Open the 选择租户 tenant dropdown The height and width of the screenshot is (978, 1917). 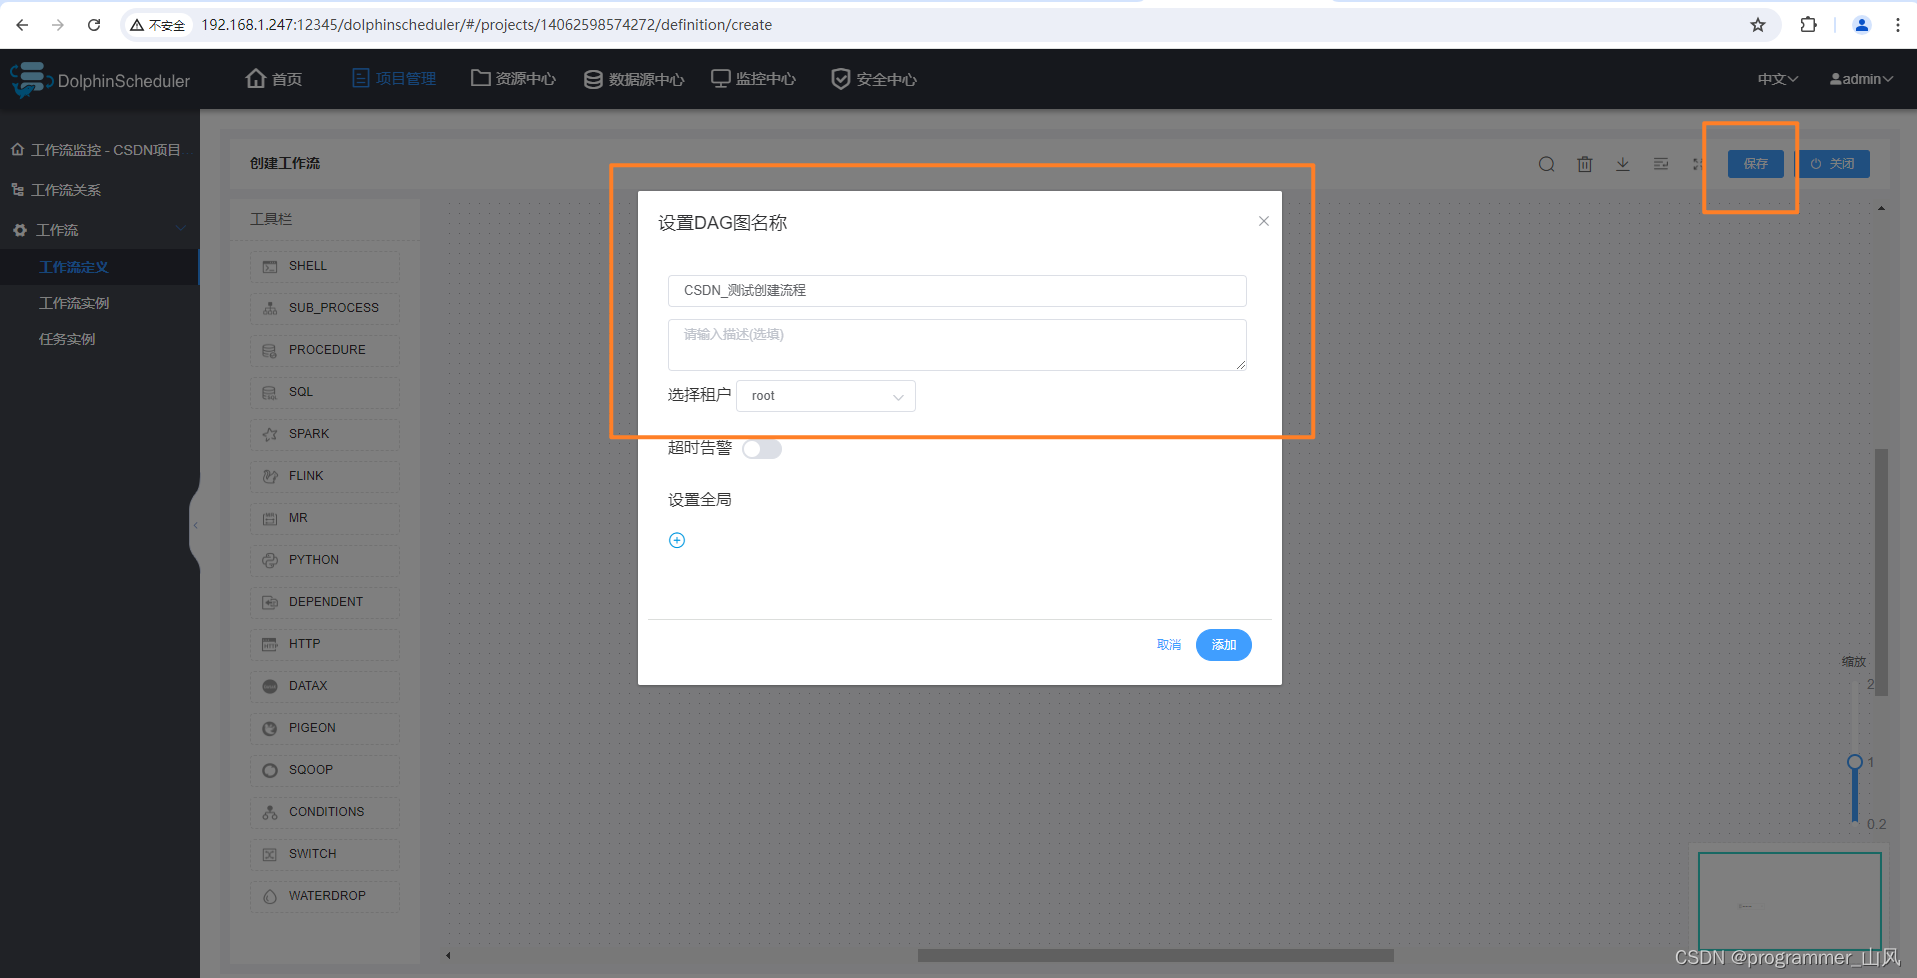click(826, 396)
